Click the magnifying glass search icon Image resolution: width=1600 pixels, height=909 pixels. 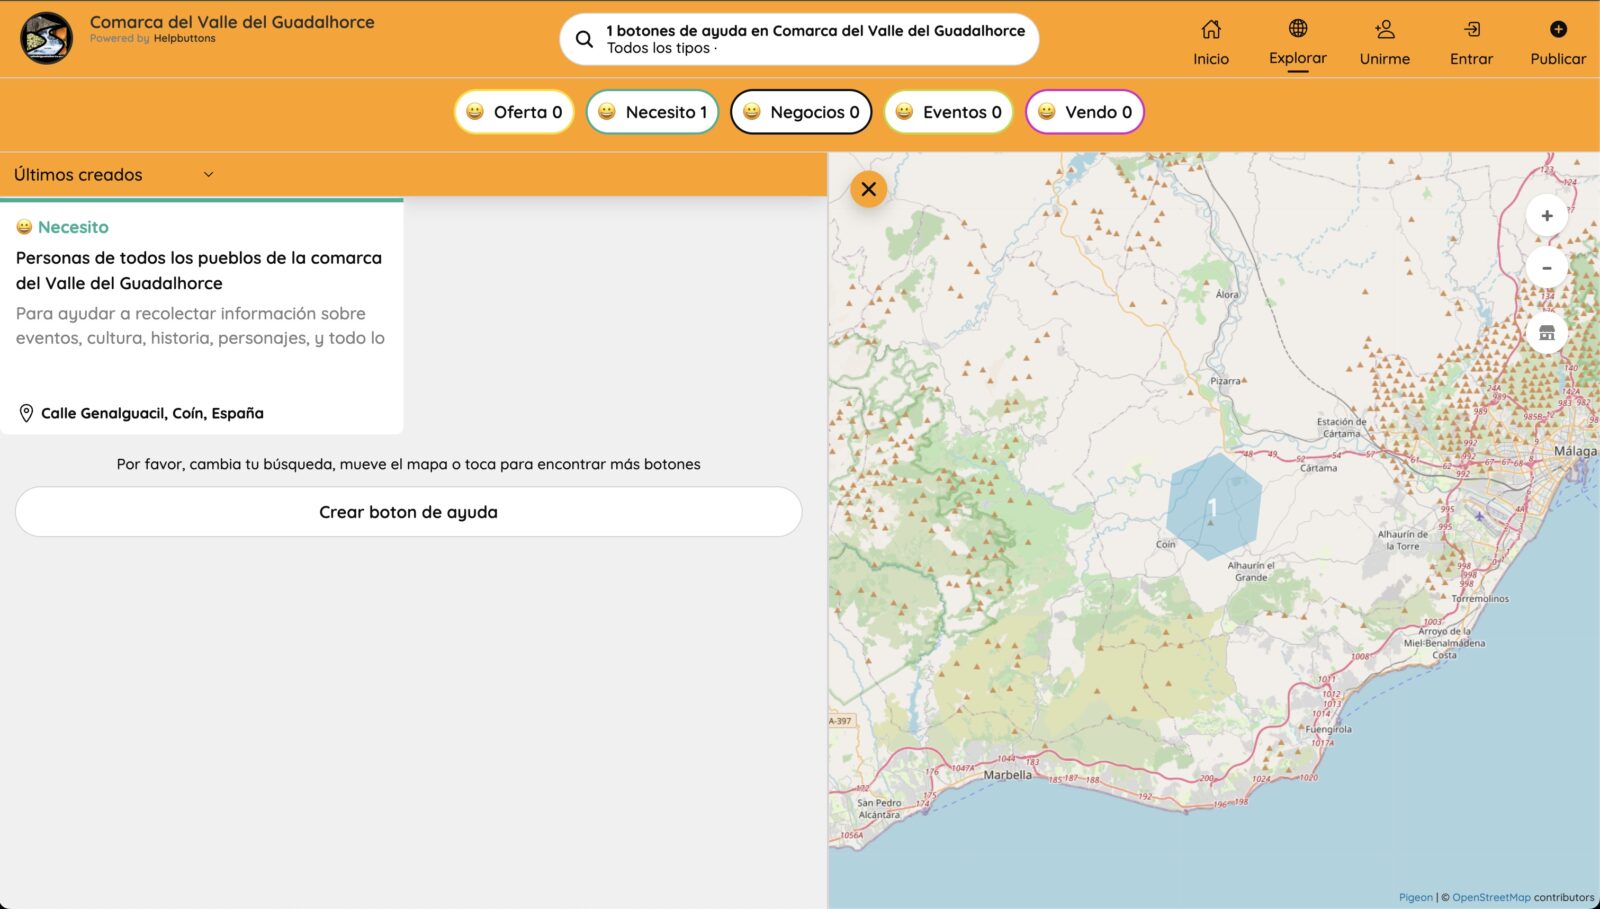pyautogui.click(x=584, y=39)
